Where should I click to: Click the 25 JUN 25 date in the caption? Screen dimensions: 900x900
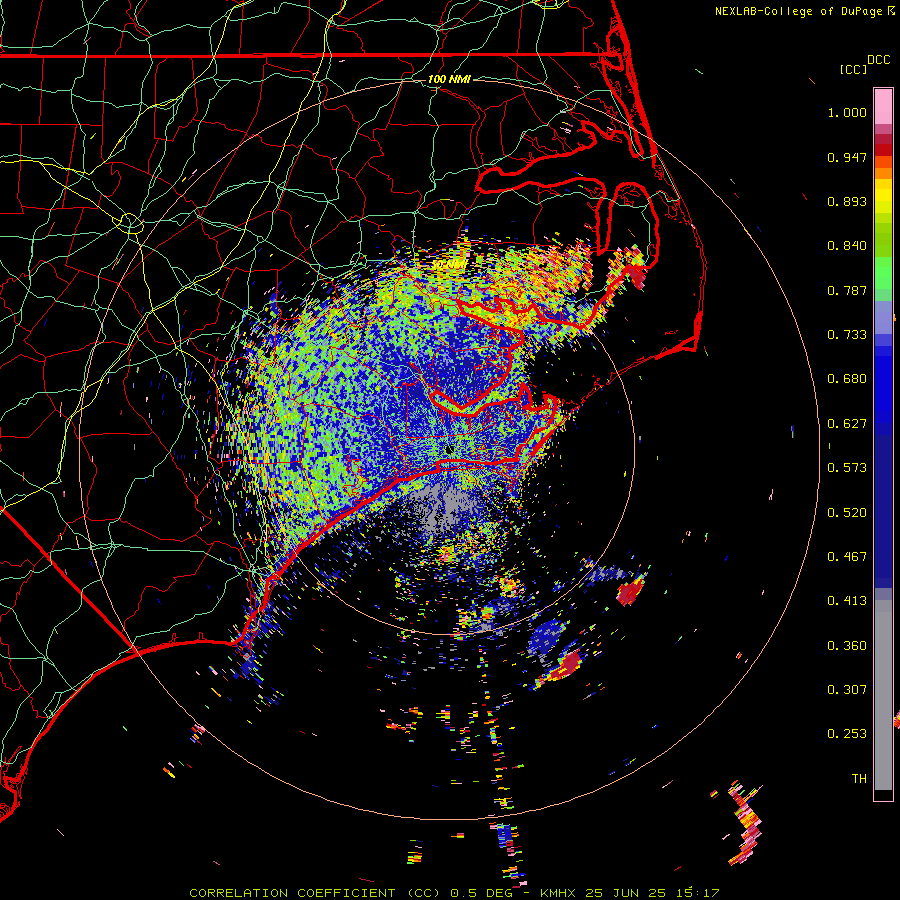[x=626, y=893]
